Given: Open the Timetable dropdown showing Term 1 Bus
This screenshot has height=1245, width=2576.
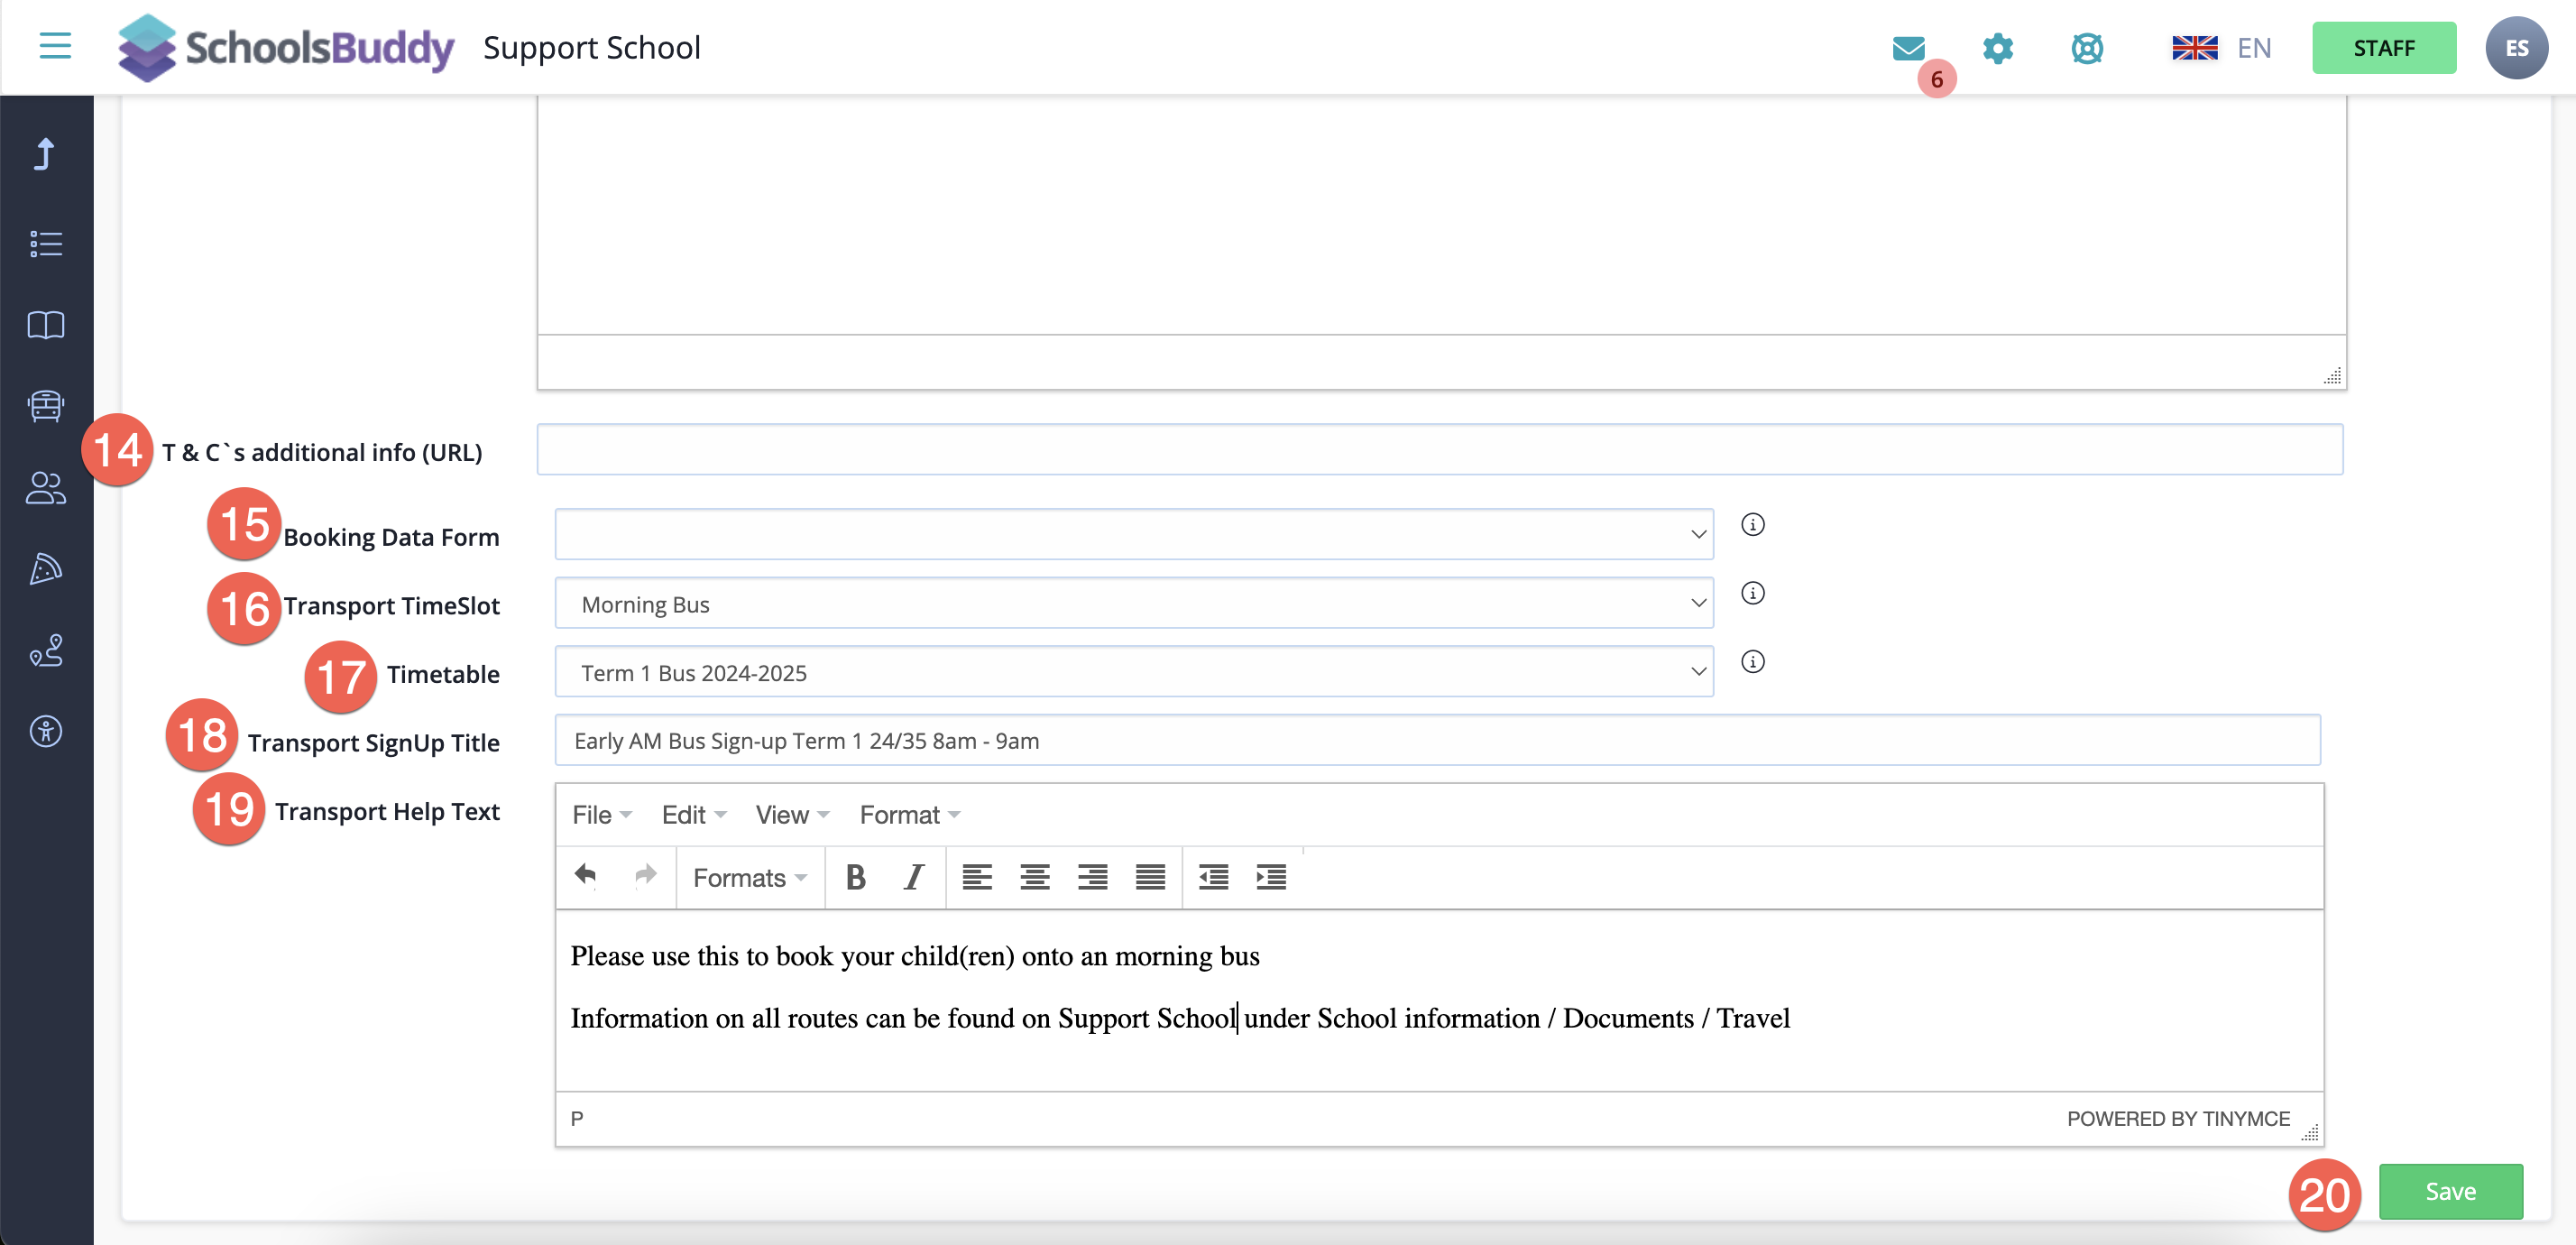Looking at the screenshot, I should (1134, 671).
